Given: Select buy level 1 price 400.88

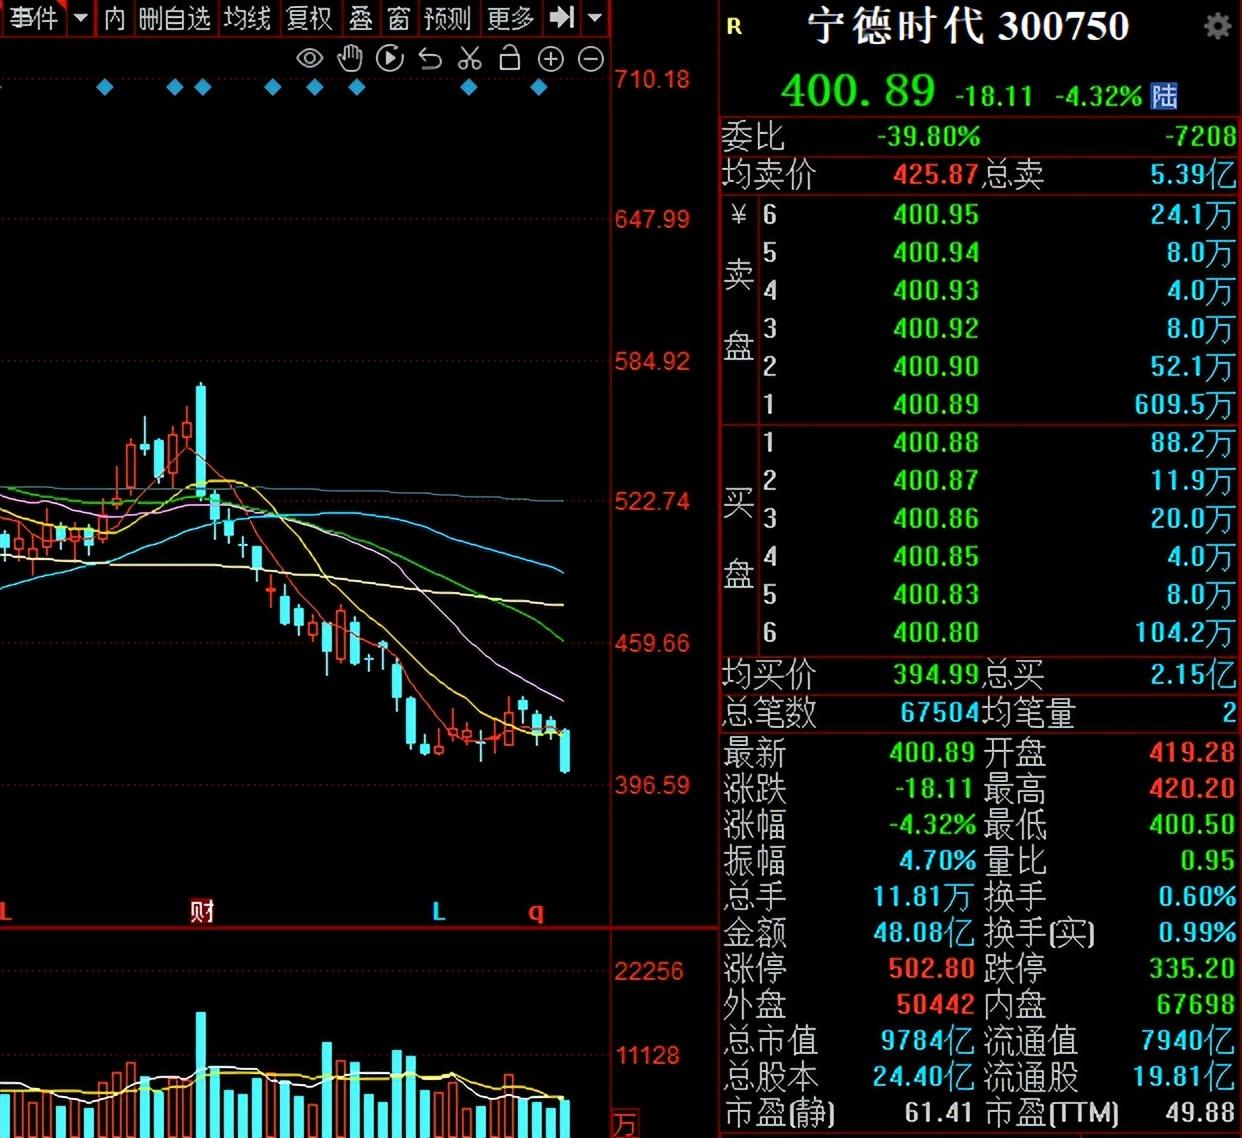Looking at the screenshot, I should (x=936, y=442).
